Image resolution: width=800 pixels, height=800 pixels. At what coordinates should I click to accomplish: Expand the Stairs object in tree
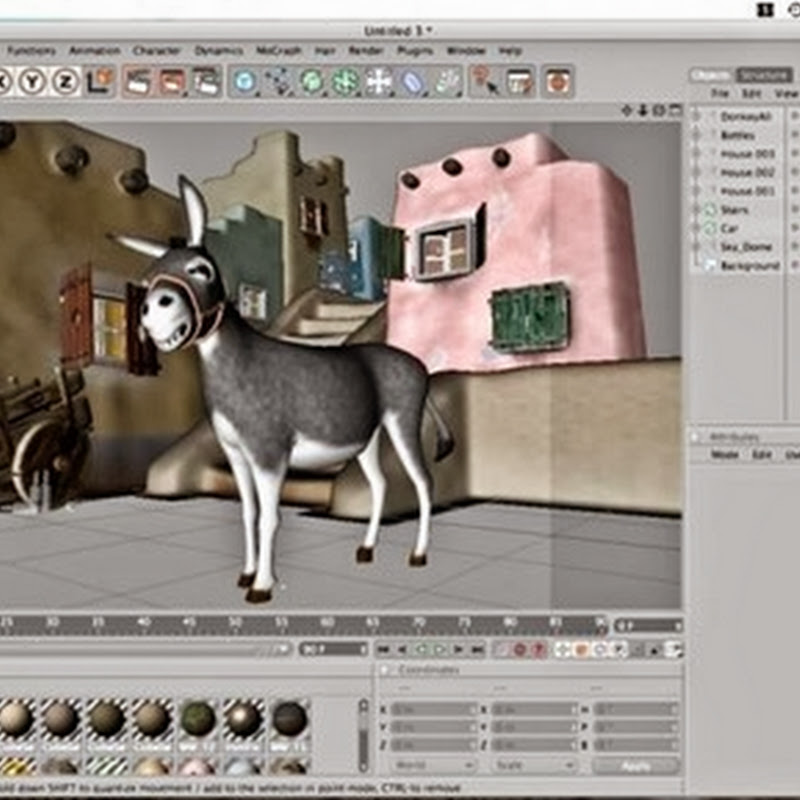click(x=697, y=210)
